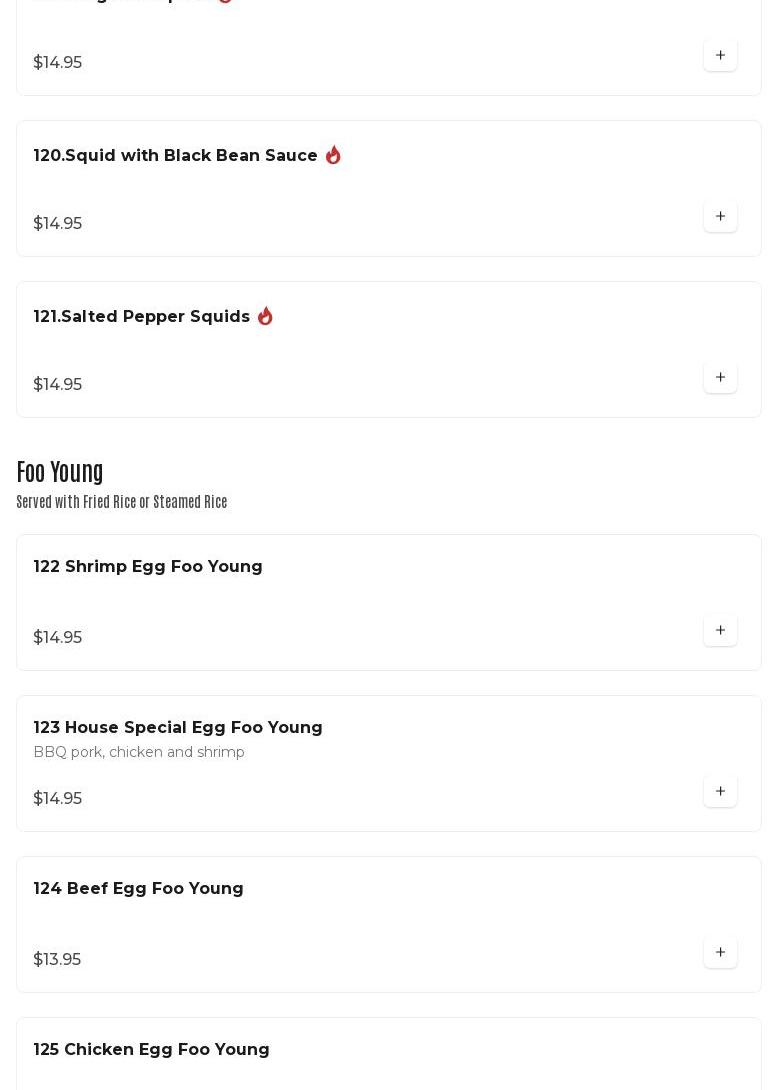
Task: Click the 'Served with Fried Rice or Steamed Rice' subtitle
Action: tap(122, 502)
